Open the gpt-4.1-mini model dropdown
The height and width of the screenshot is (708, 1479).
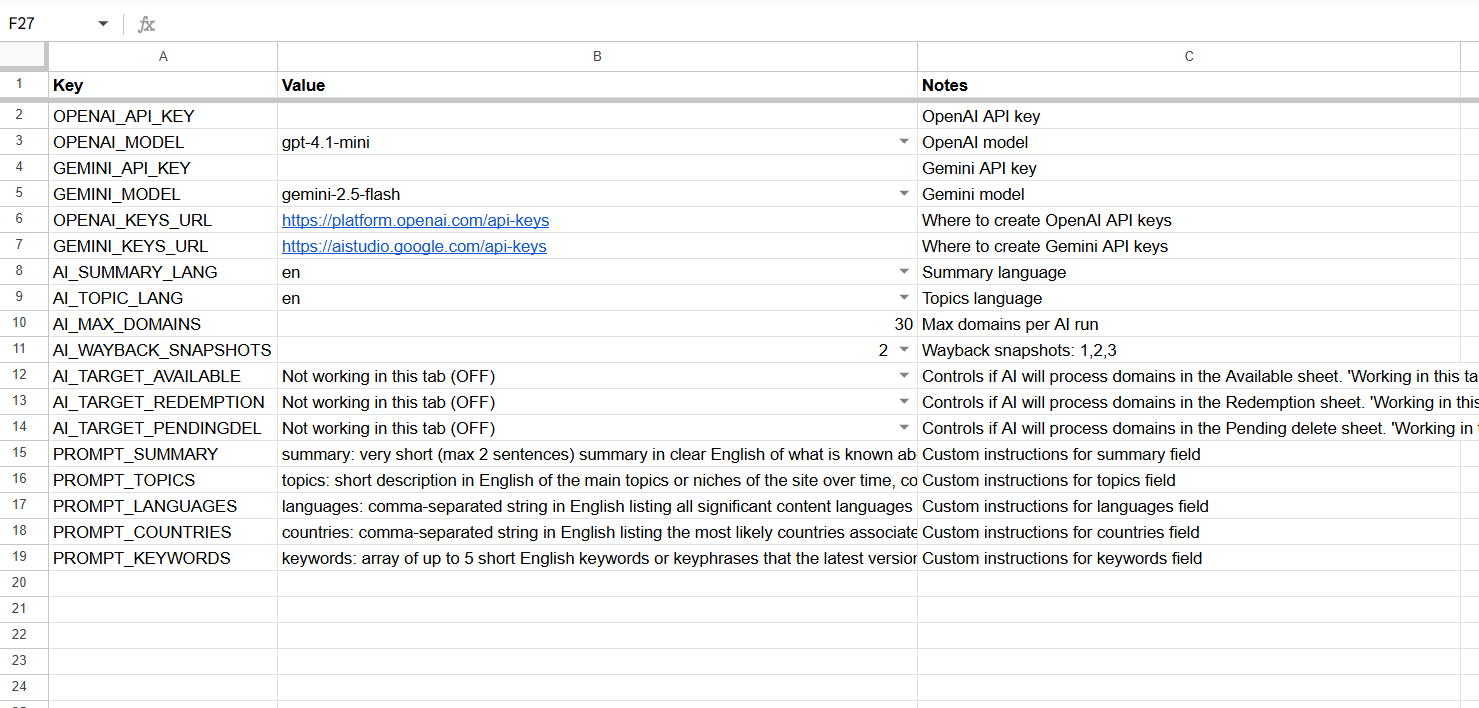click(x=905, y=142)
